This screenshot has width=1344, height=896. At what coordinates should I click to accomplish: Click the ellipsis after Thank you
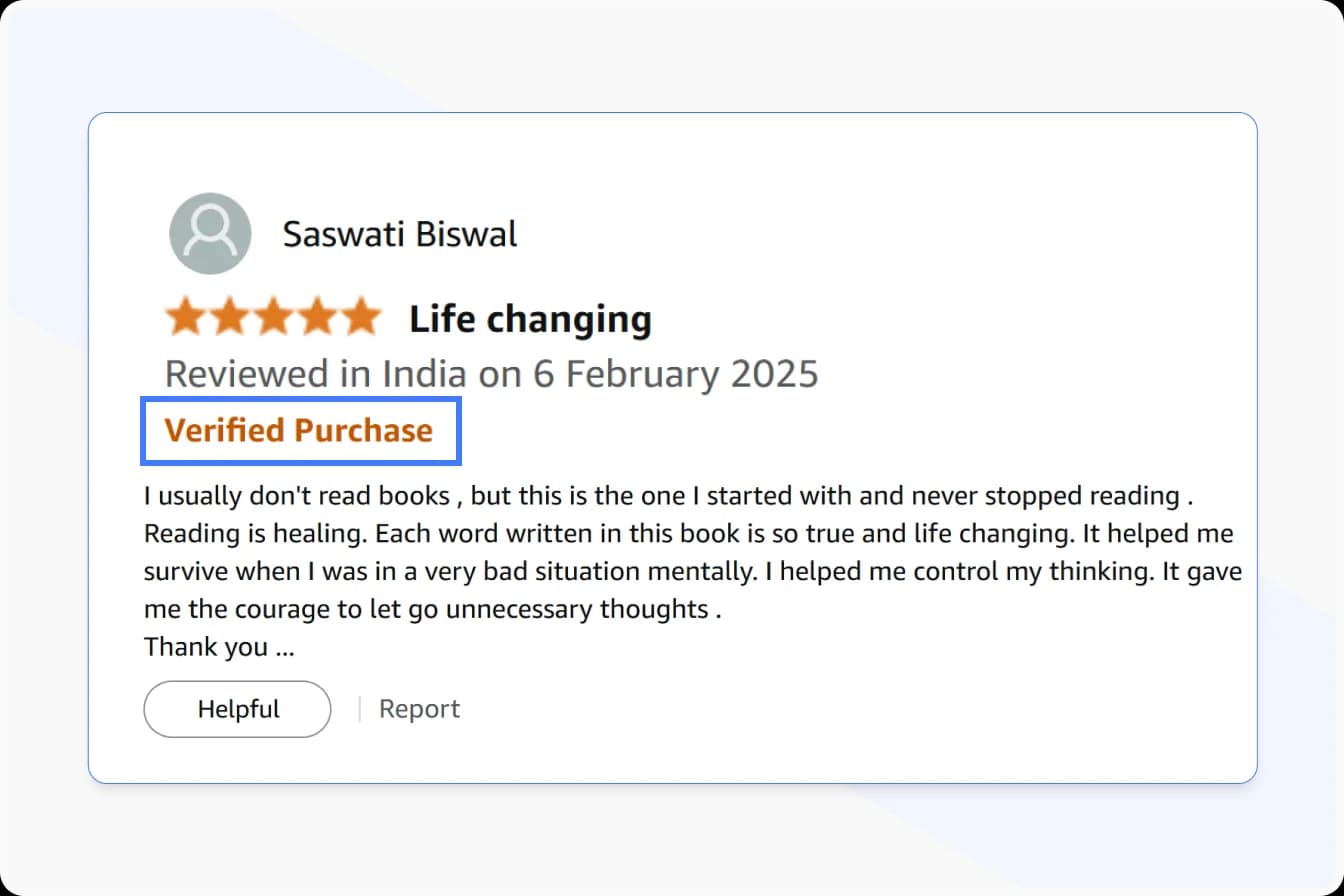coord(285,650)
